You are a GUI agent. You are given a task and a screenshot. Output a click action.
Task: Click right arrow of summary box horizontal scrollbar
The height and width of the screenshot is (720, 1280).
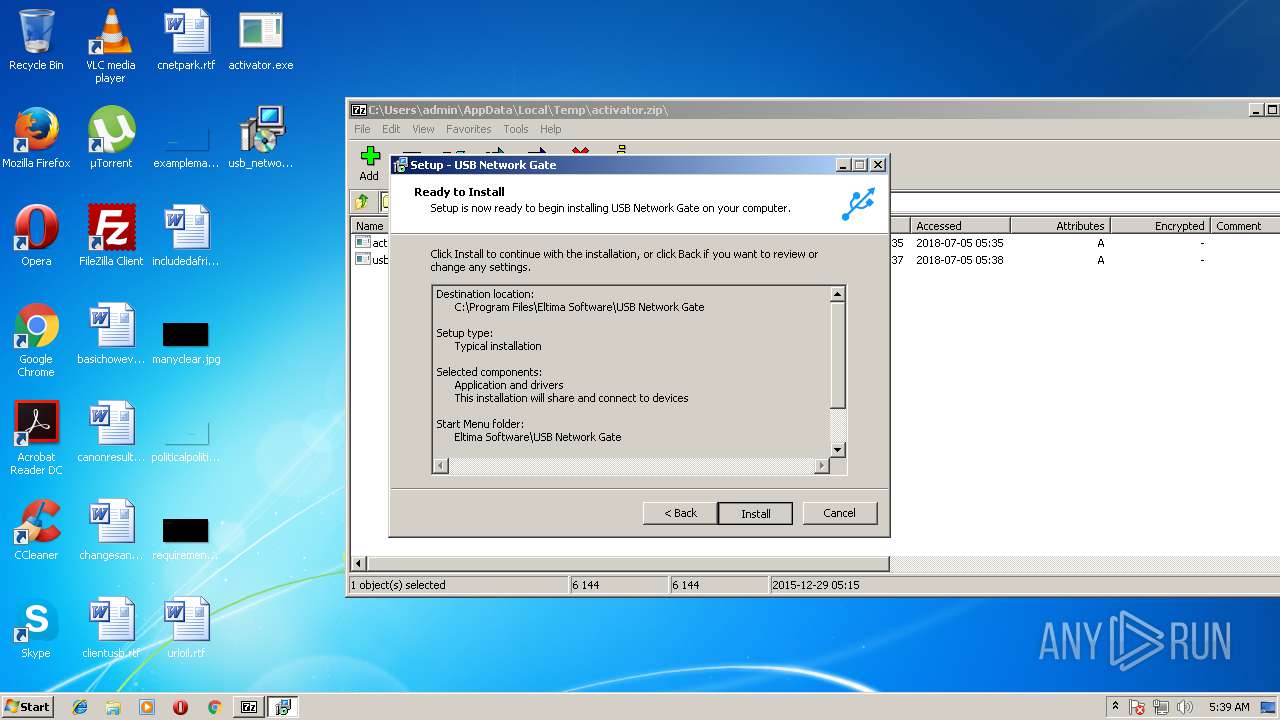coord(822,466)
